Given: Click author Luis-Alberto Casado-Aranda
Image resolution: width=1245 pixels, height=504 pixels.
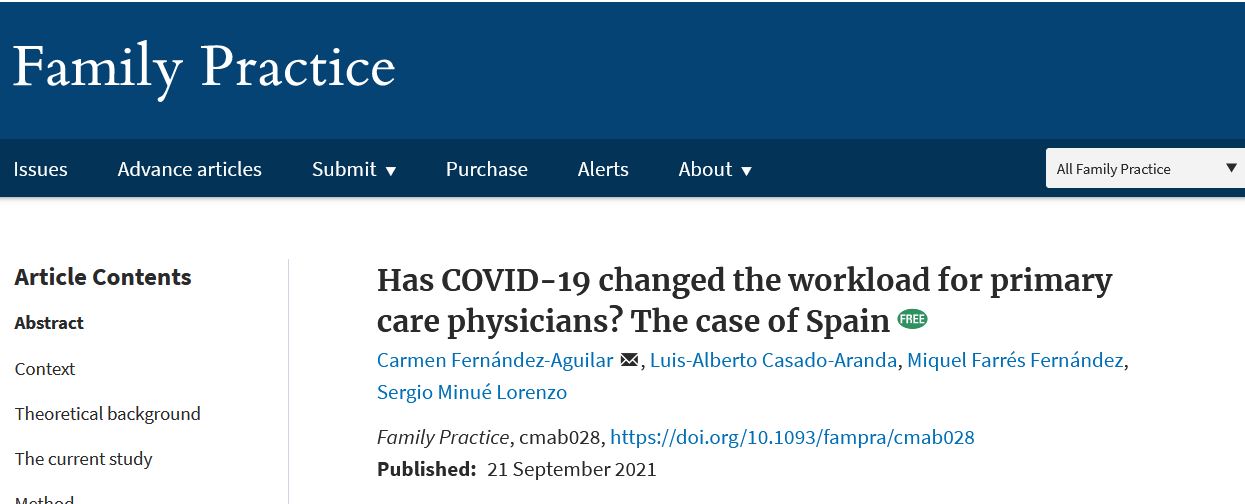Looking at the screenshot, I should point(774,360).
